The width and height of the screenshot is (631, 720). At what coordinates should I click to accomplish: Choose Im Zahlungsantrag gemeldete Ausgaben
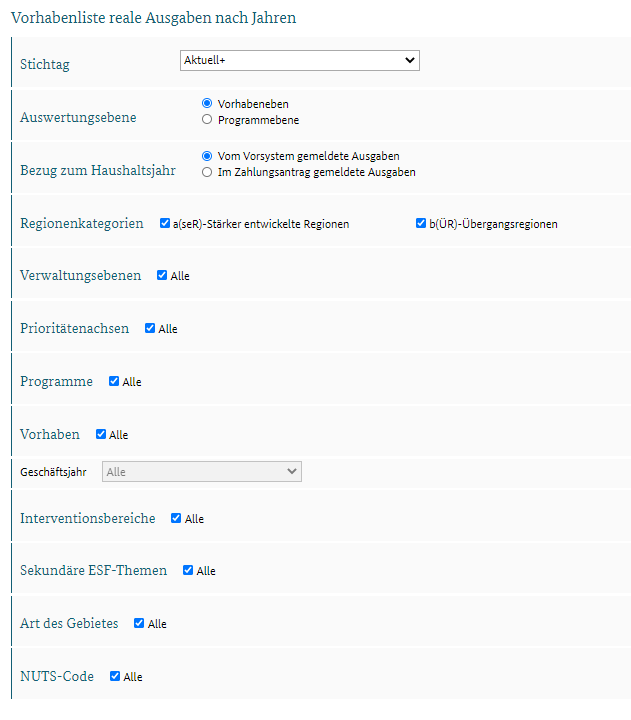click(x=207, y=172)
